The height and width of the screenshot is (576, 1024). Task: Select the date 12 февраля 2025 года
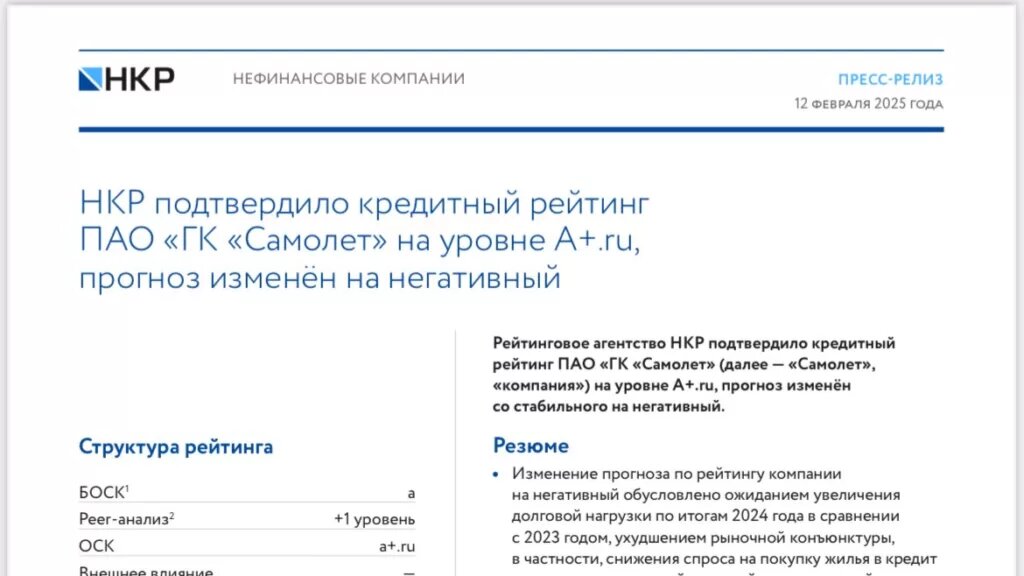[x=869, y=104]
